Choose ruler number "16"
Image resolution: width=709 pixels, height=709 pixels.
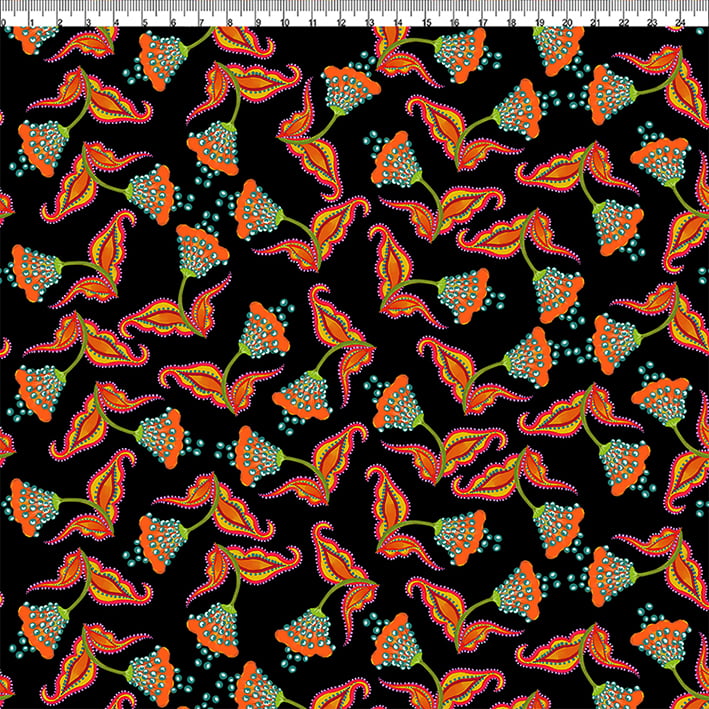coord(454,23)
